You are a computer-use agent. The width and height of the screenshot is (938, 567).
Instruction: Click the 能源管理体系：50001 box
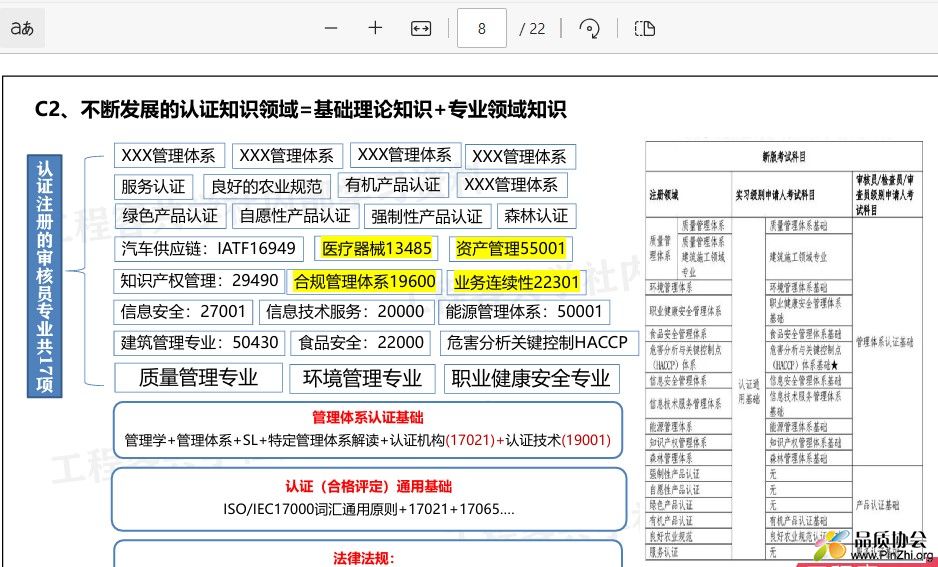(524, 312)
